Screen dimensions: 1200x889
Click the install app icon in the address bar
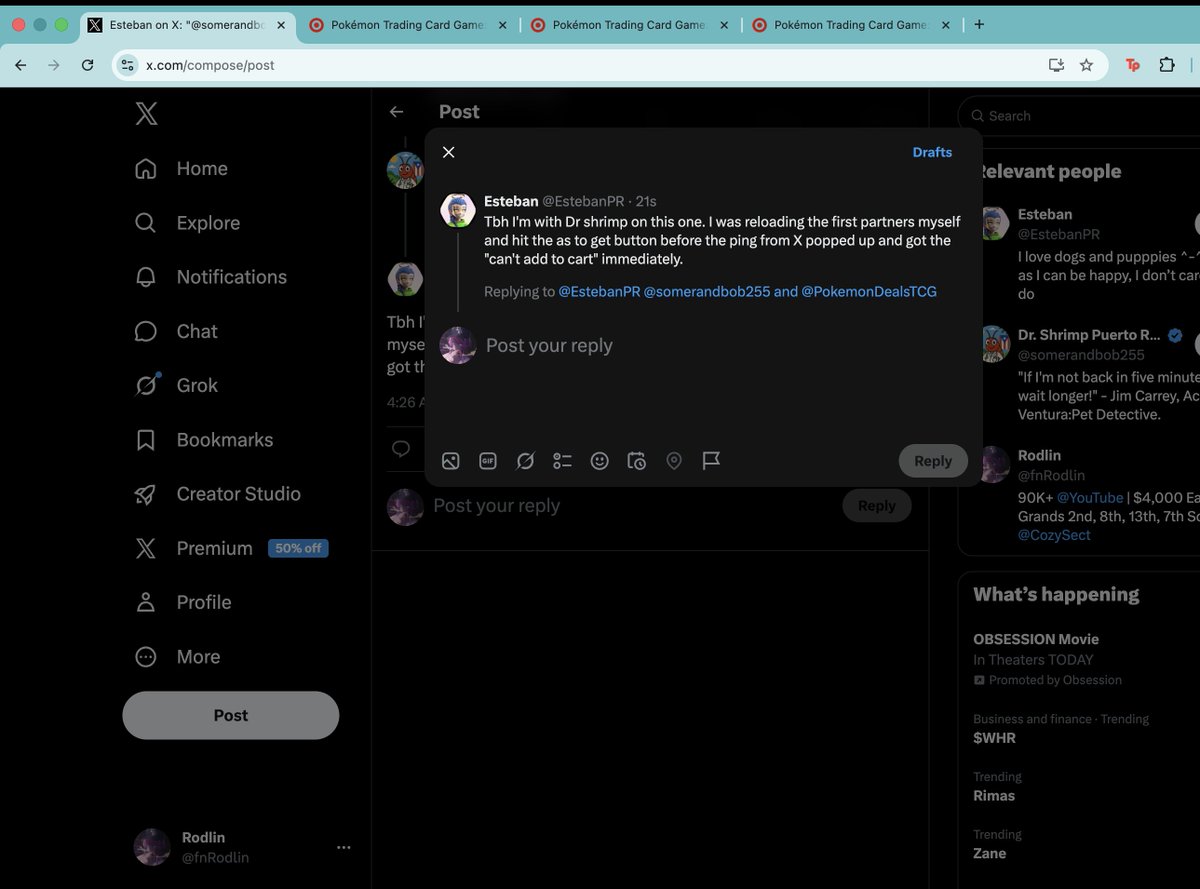point(1056,65)
